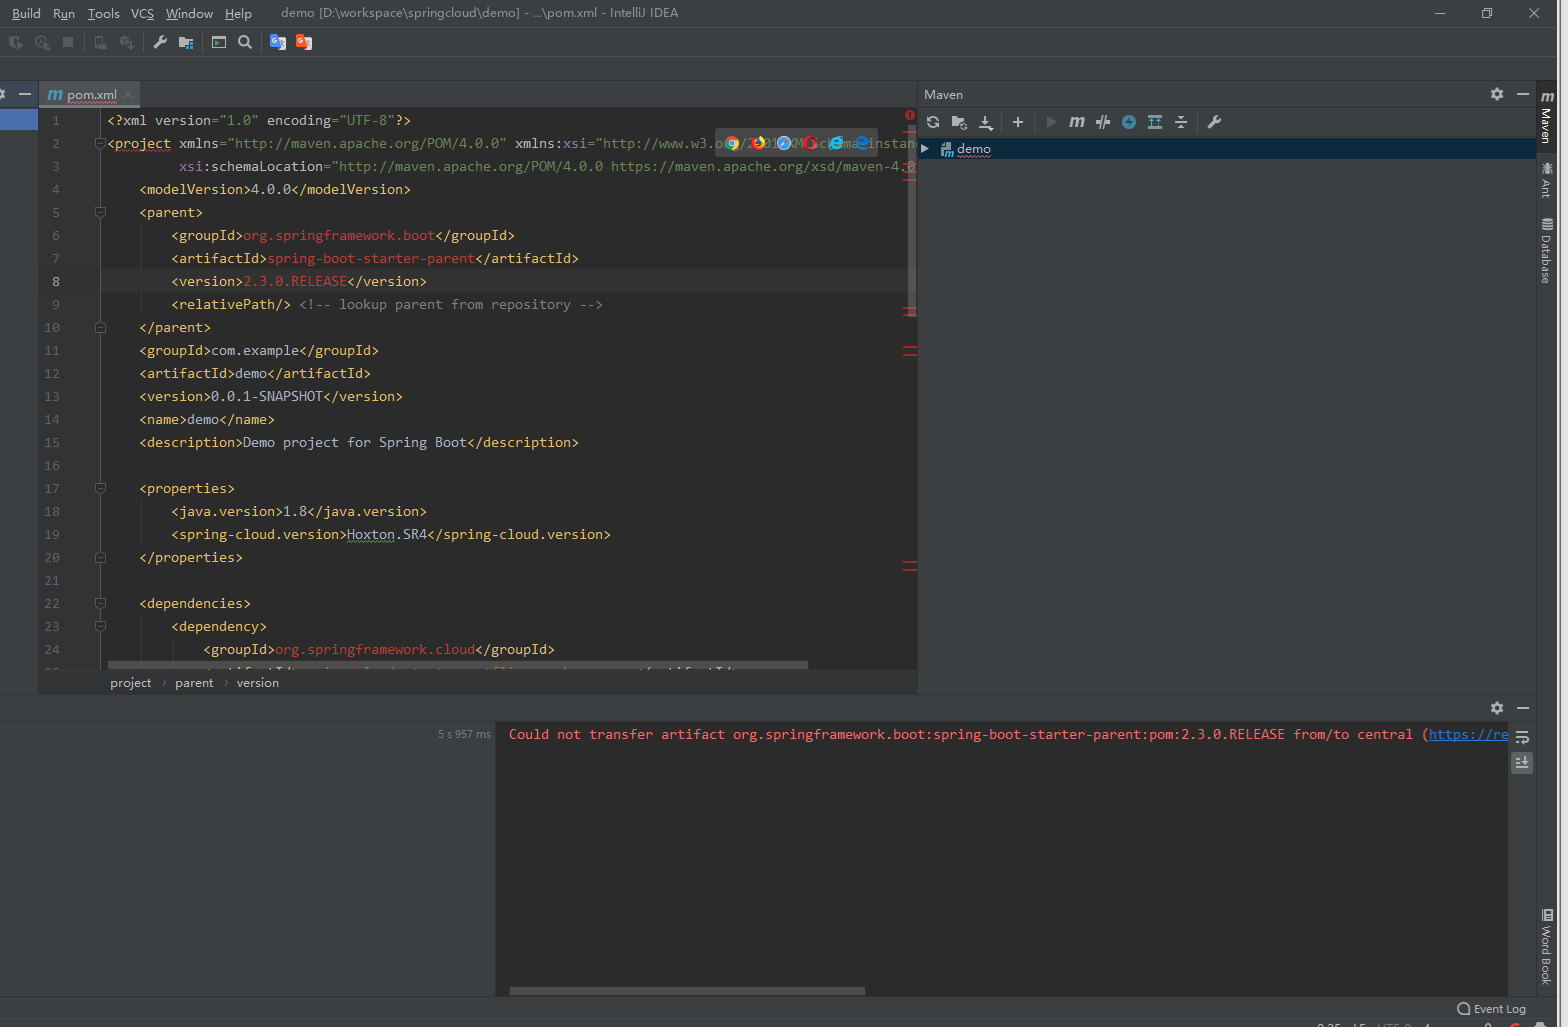Open the Maven side tool tab

coord(1547,116)
